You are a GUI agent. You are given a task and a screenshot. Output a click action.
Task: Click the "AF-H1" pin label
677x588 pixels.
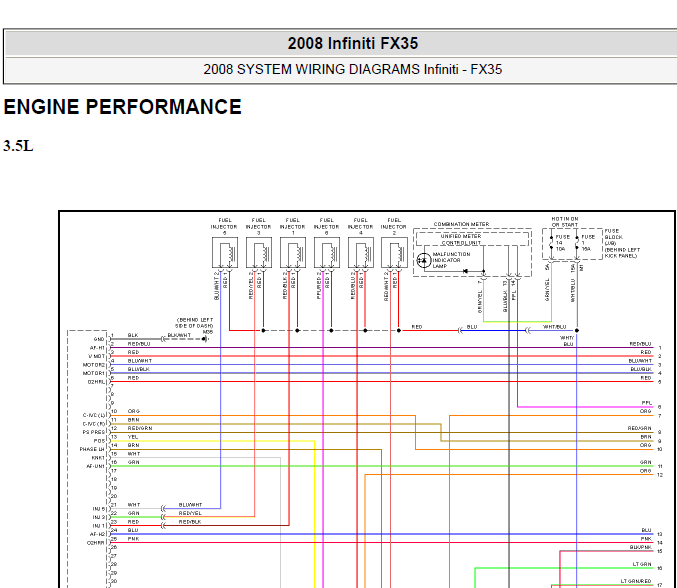(x=97, y=348)
